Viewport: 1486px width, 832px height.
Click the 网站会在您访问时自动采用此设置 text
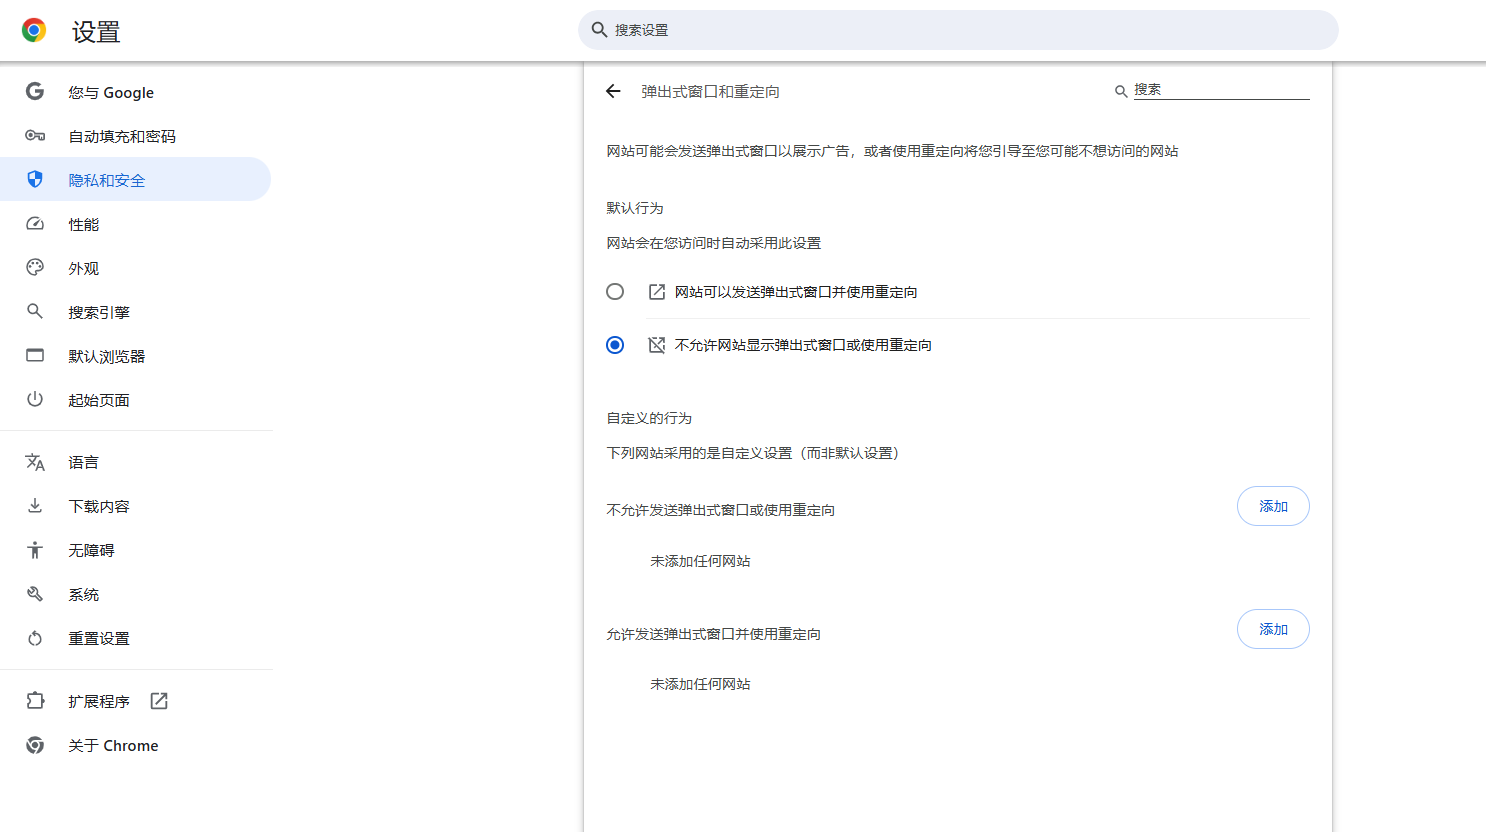713,243
